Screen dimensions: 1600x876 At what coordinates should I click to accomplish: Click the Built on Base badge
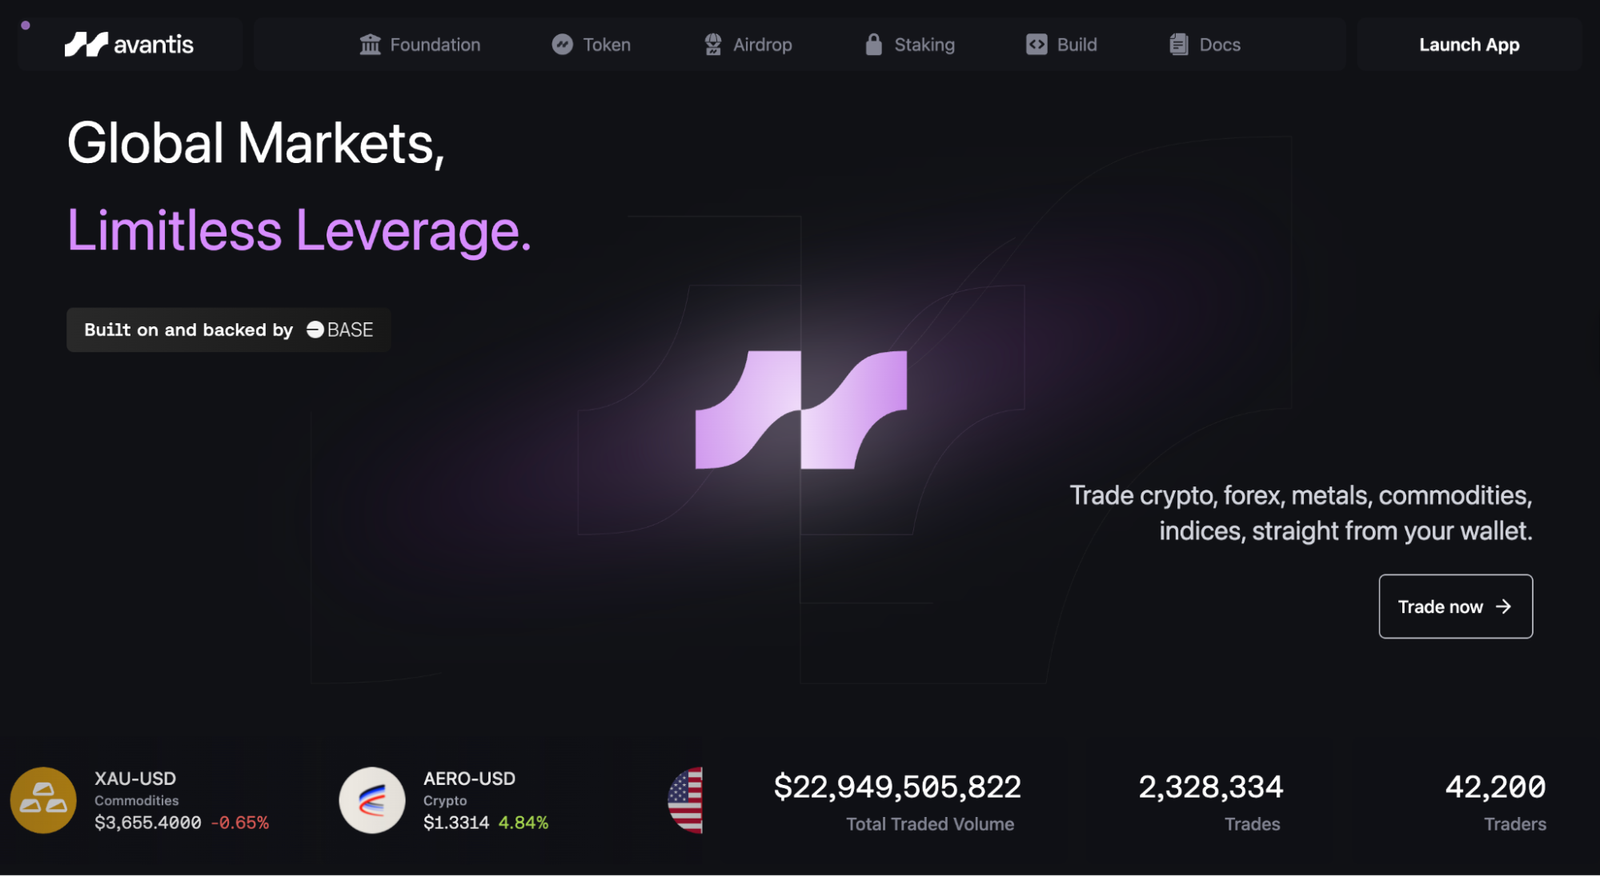click(228, 330)
